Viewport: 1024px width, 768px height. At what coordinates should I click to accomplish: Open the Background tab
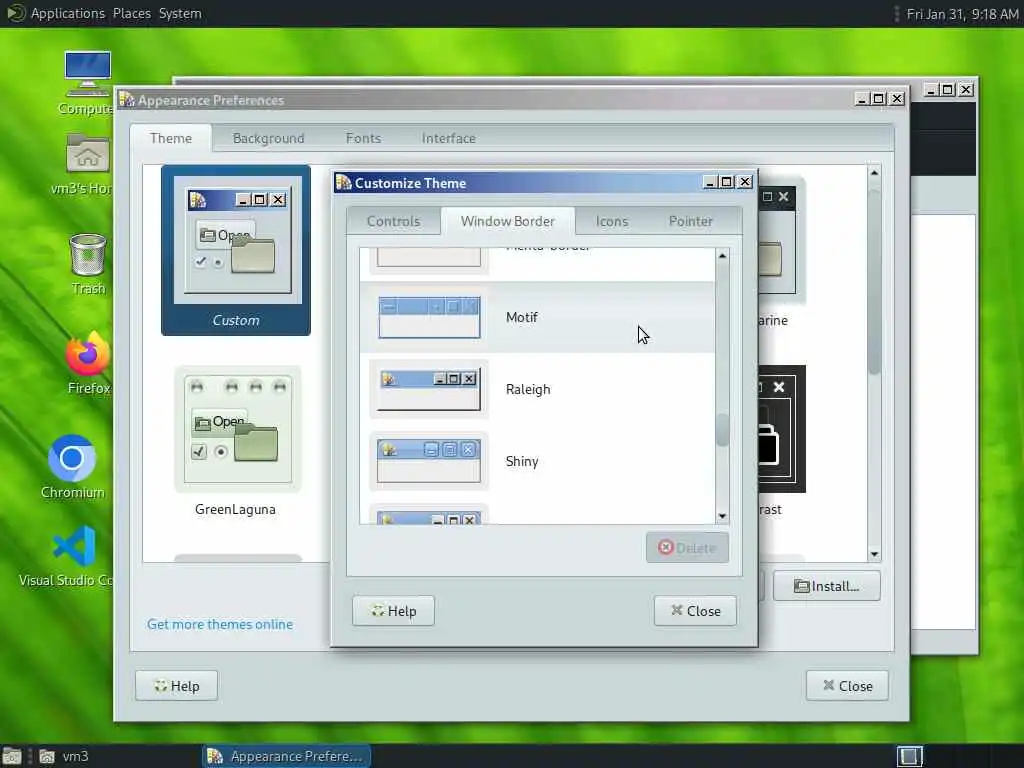click(x=268, y=138)
